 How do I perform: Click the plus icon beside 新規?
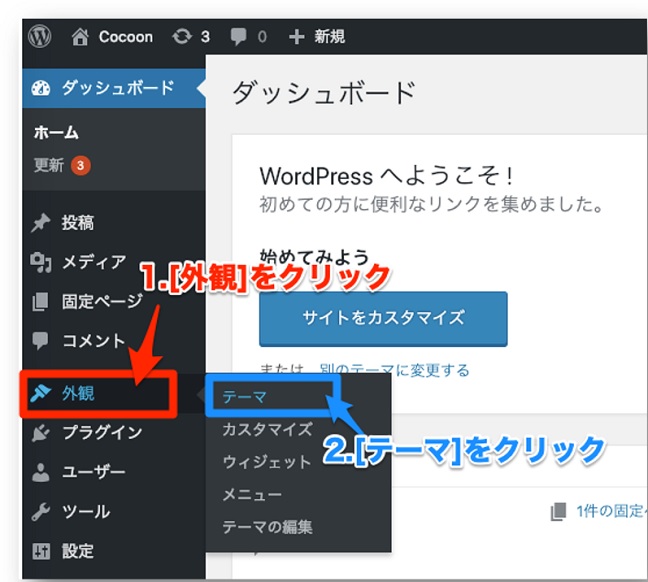point(297,37)
